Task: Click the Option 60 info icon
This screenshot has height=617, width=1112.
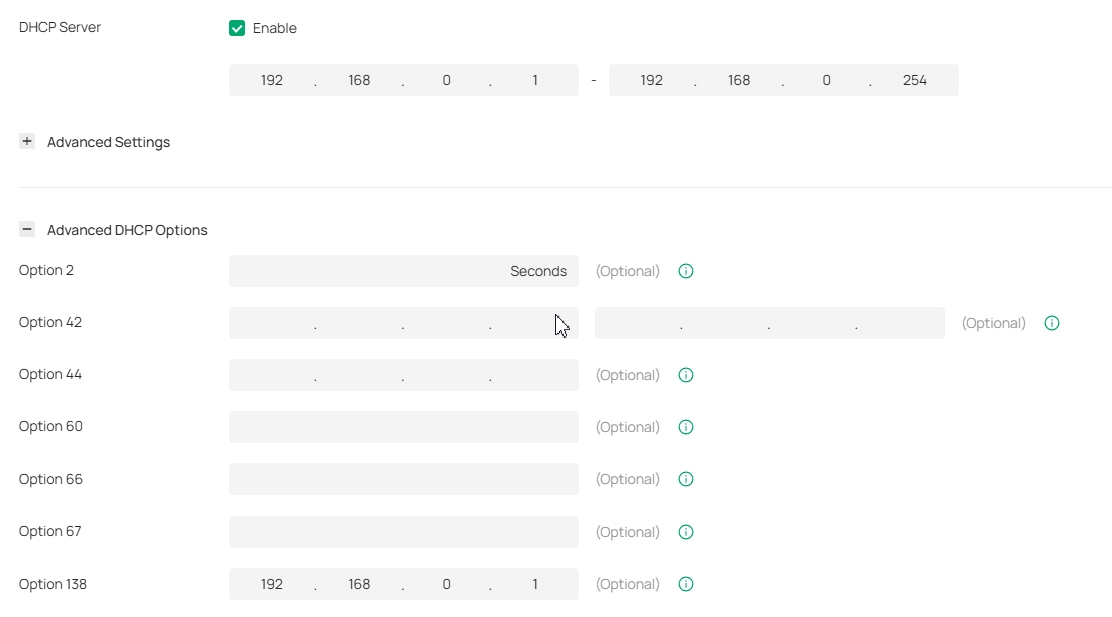Action: (686, 427)
